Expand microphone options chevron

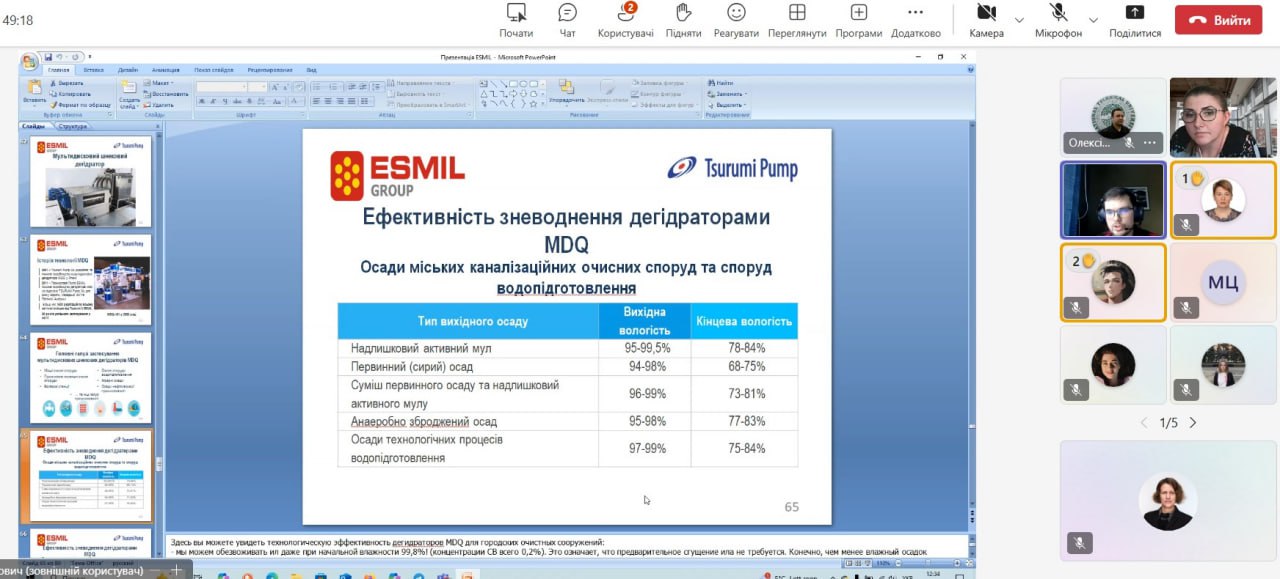tap(1093, 20)
